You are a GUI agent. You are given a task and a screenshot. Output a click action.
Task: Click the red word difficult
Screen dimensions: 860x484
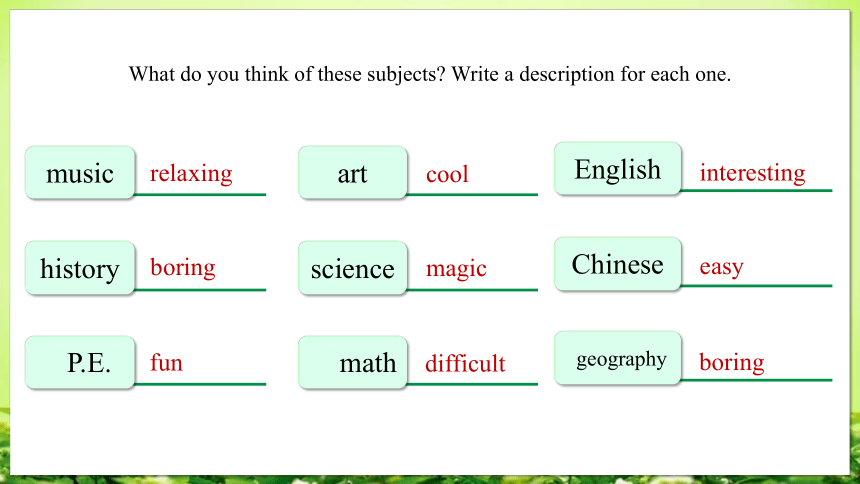pos(465,363)
